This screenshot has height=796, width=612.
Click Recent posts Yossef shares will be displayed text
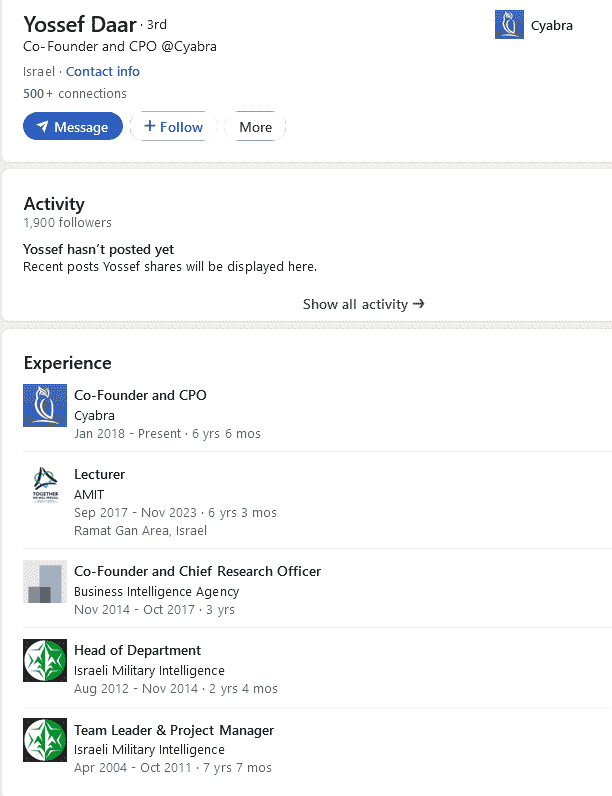170,267
